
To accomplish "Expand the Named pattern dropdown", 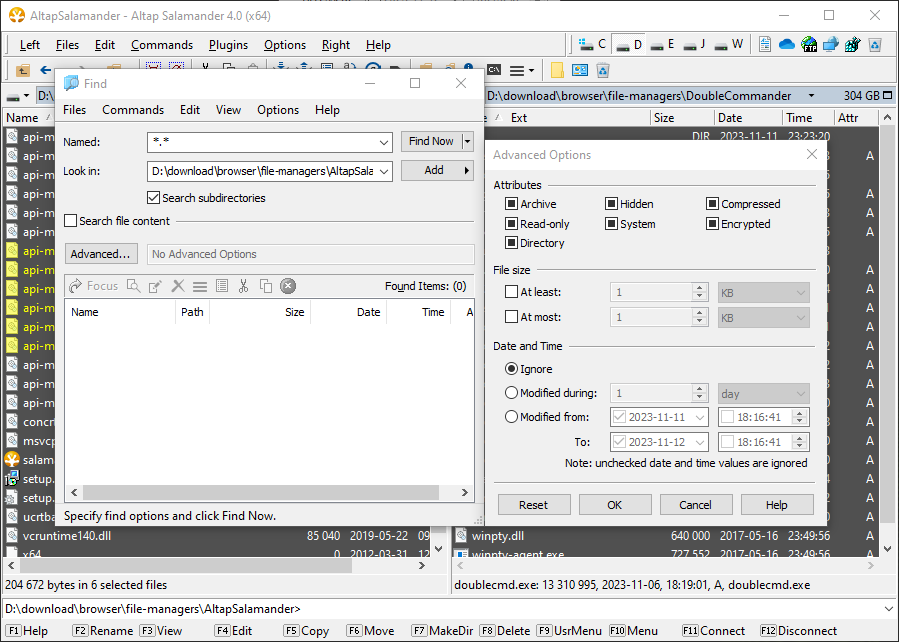I will click(384, 142).
